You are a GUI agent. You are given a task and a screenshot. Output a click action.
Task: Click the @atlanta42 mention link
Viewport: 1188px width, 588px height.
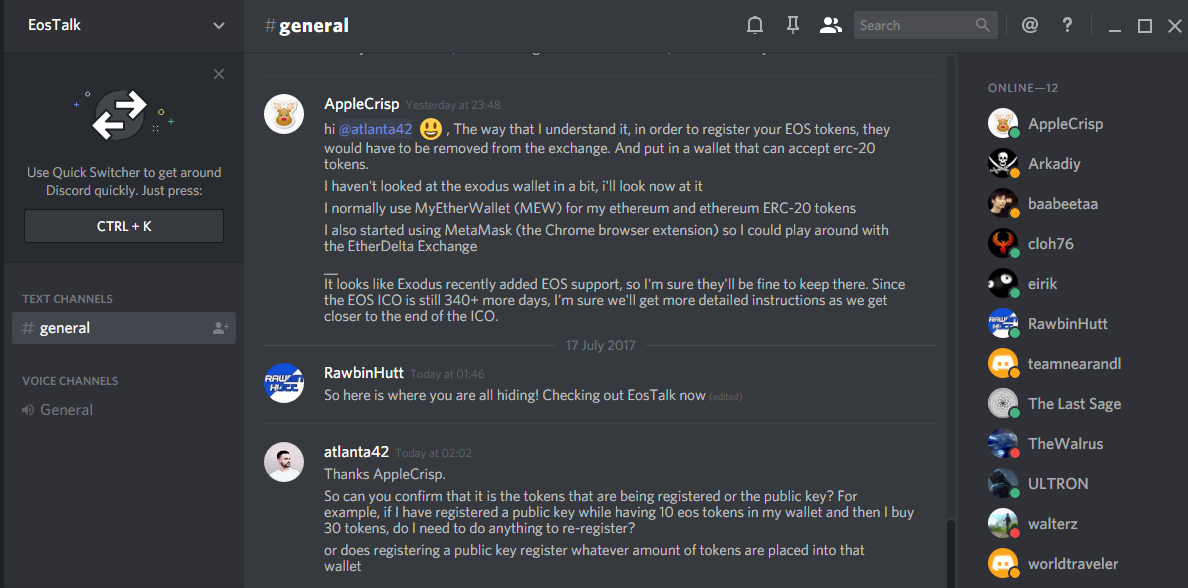click(x=375, y=129)
